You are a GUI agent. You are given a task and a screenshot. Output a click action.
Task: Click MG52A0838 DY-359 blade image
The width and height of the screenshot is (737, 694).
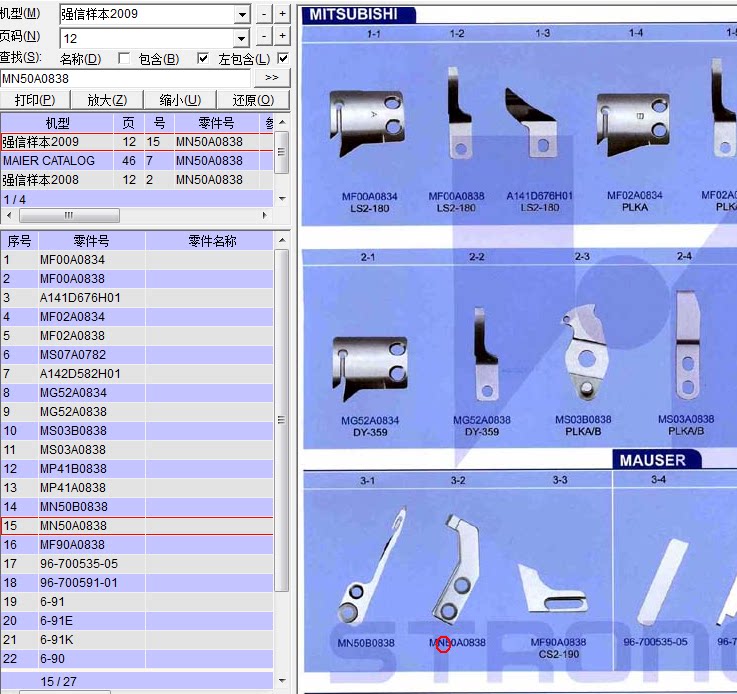(485, 354)
